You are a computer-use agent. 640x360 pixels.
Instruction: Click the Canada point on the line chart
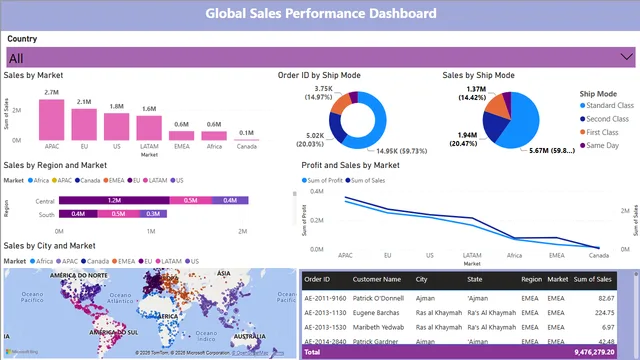599,248
